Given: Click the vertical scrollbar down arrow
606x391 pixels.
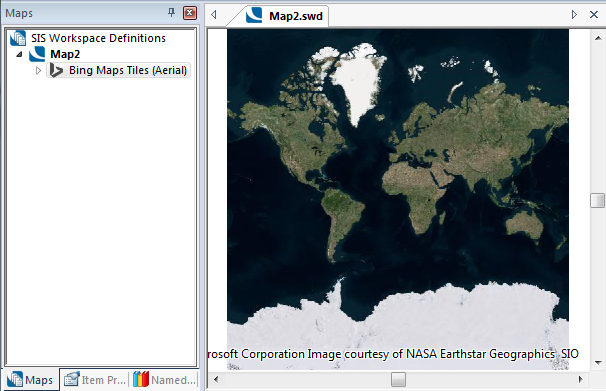Looking at the screenshot, I should point(598,363).
